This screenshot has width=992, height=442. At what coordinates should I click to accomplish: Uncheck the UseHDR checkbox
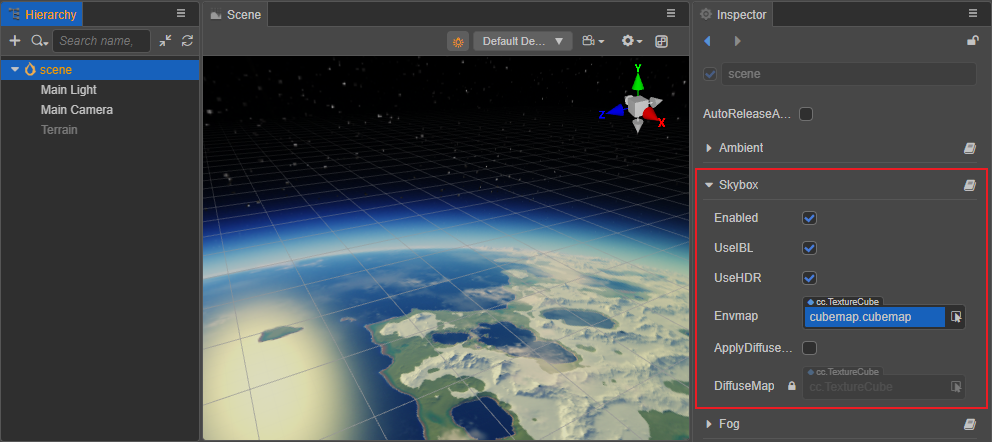pos(809,278)
